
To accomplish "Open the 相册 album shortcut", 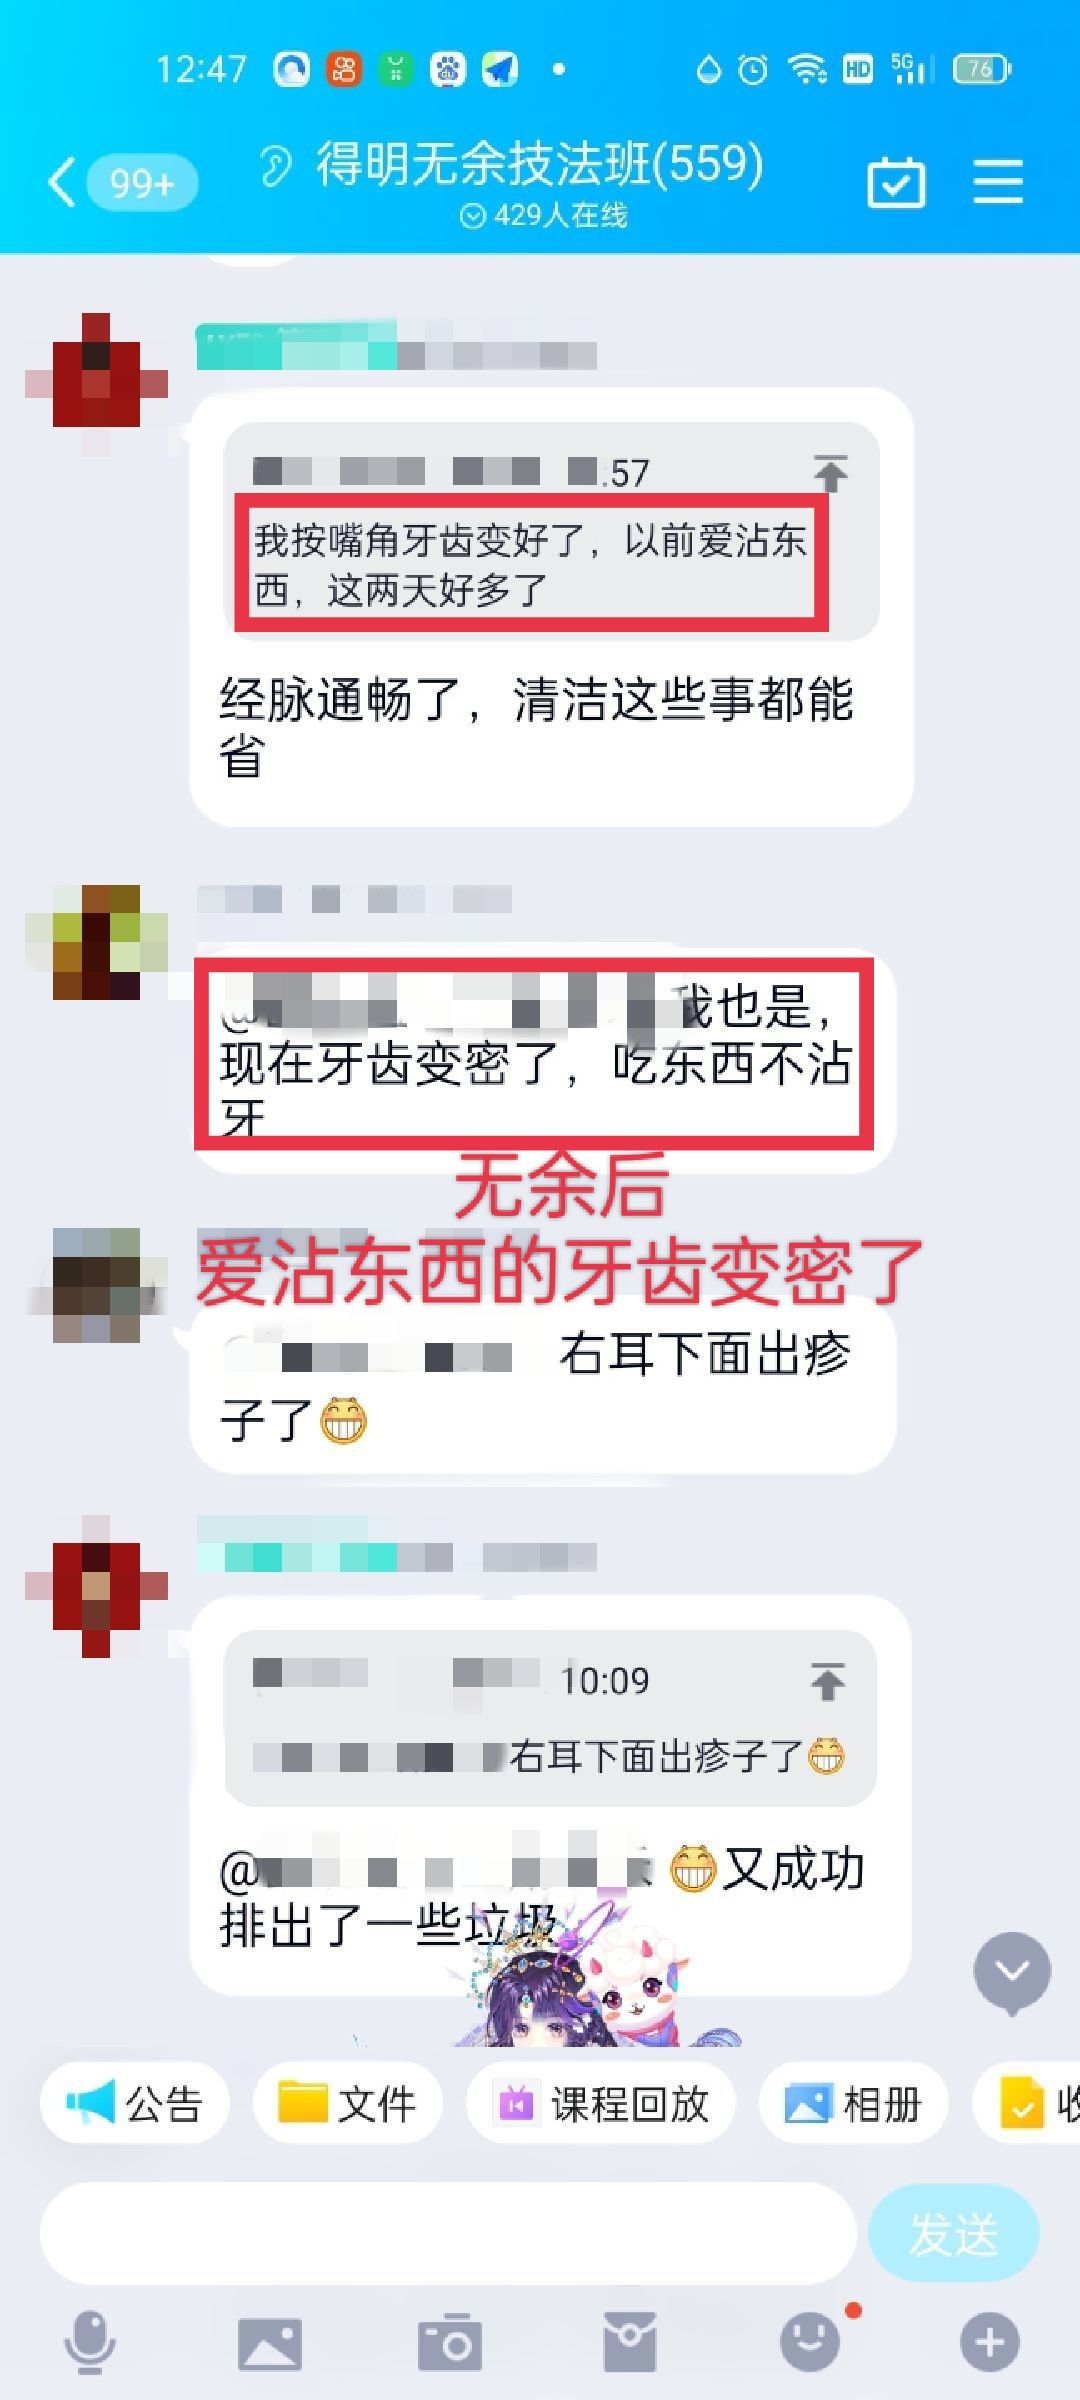I will (x=853, y=2104).
